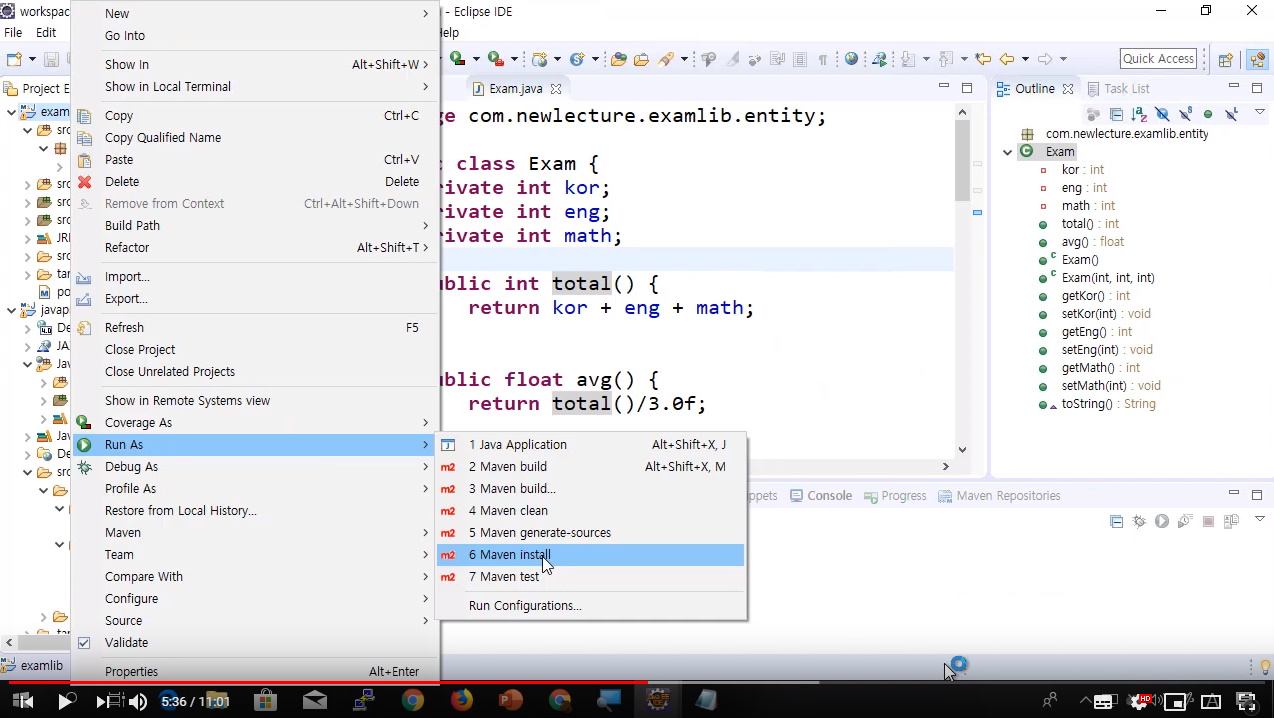
Task: Open the Outline view menu triangle
Action: pyautogui.click(x=1260, y=112)
